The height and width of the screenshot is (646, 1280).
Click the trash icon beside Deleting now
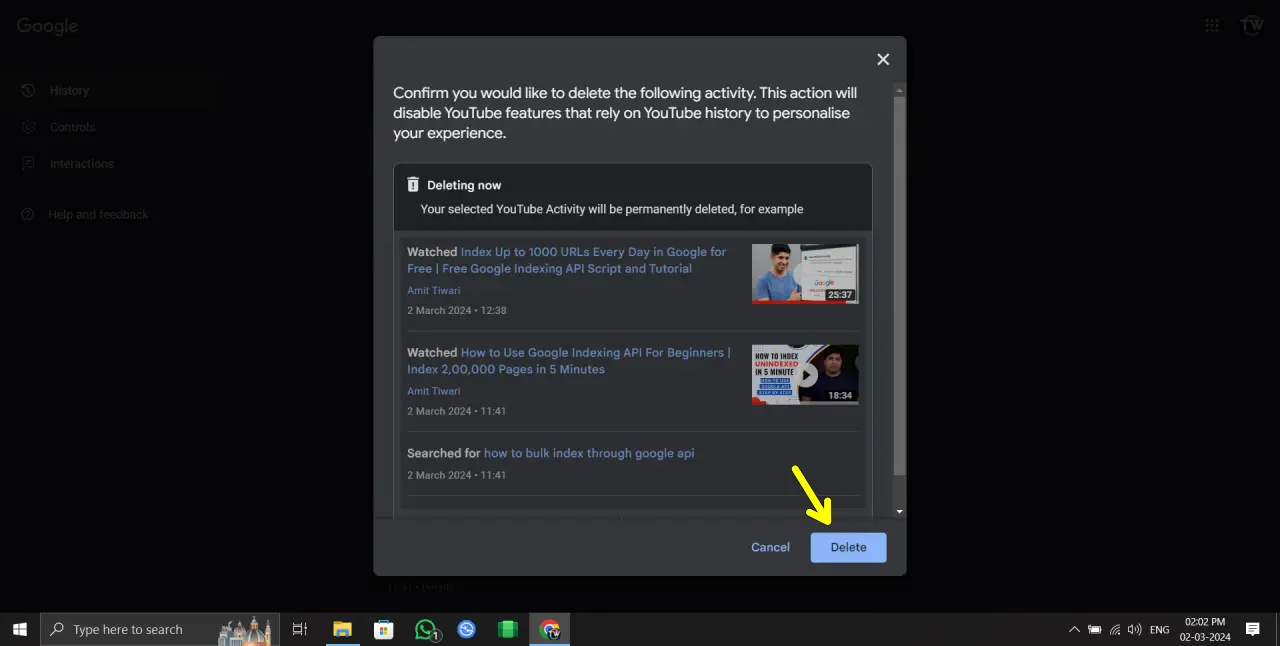coord(413,184)
